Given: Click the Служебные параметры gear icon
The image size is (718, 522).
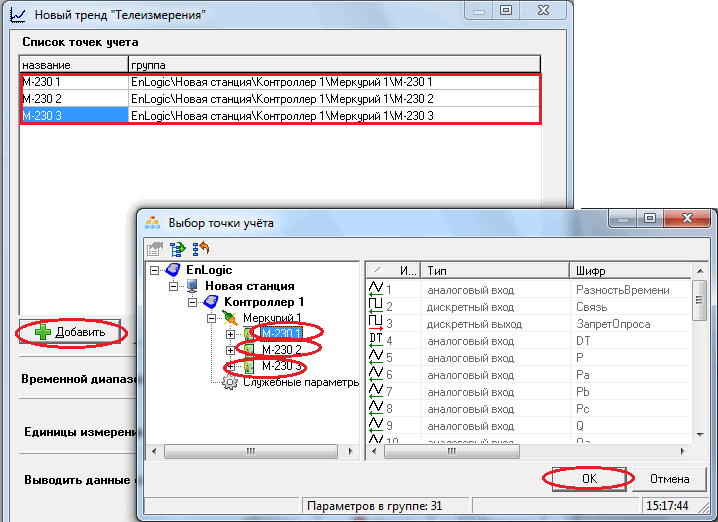Looking at the screenshot, I should [230, 382].
